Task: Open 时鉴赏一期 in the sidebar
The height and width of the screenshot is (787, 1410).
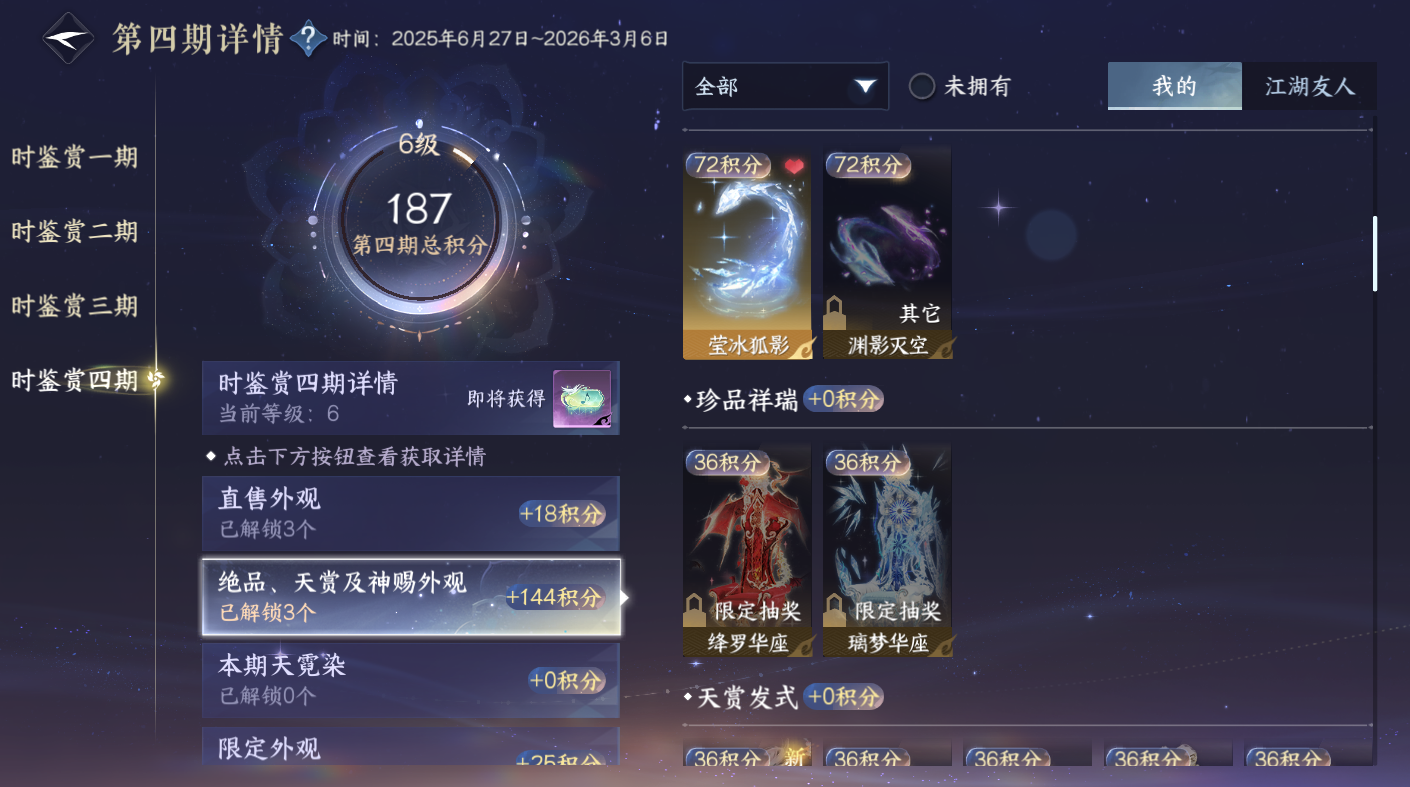Action: 74,157
